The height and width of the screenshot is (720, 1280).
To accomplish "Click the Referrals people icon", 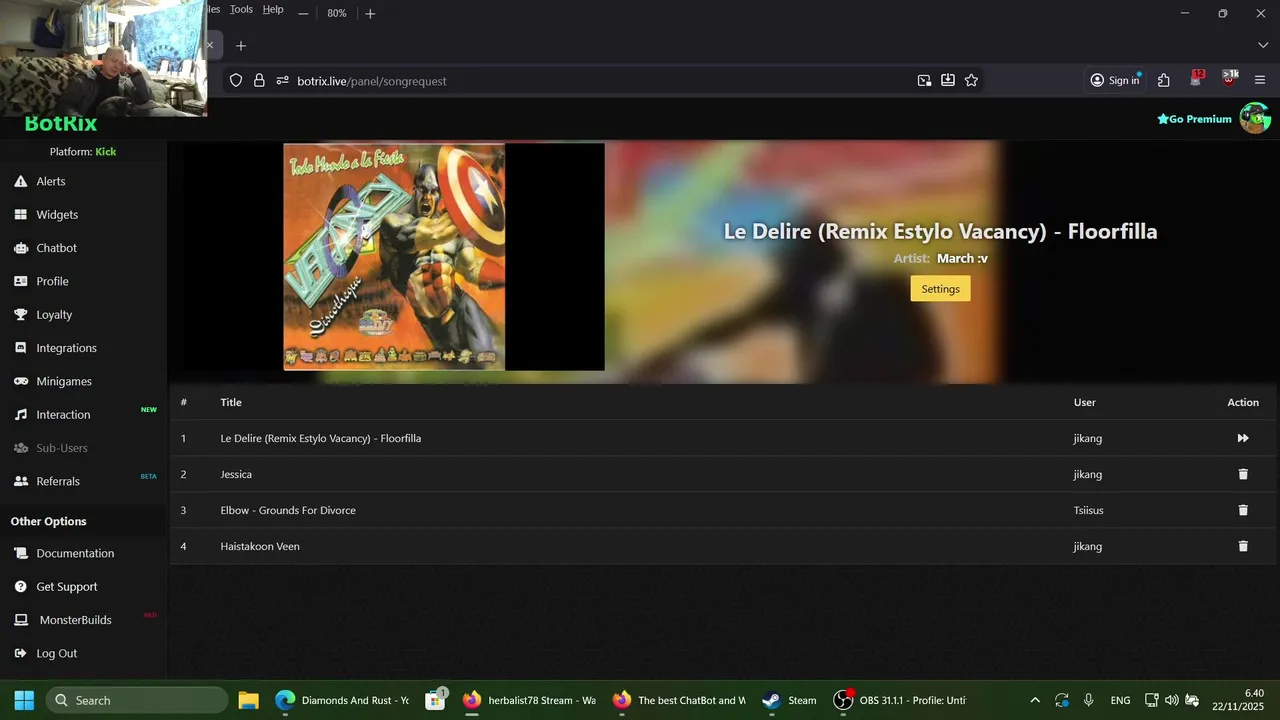I will pyautogui.click(x=20, y=481).
